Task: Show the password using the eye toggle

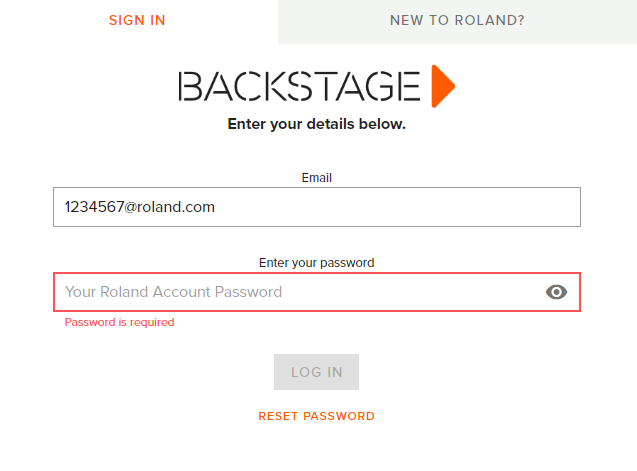Action: pyautogui.click(x=556, y=292)
